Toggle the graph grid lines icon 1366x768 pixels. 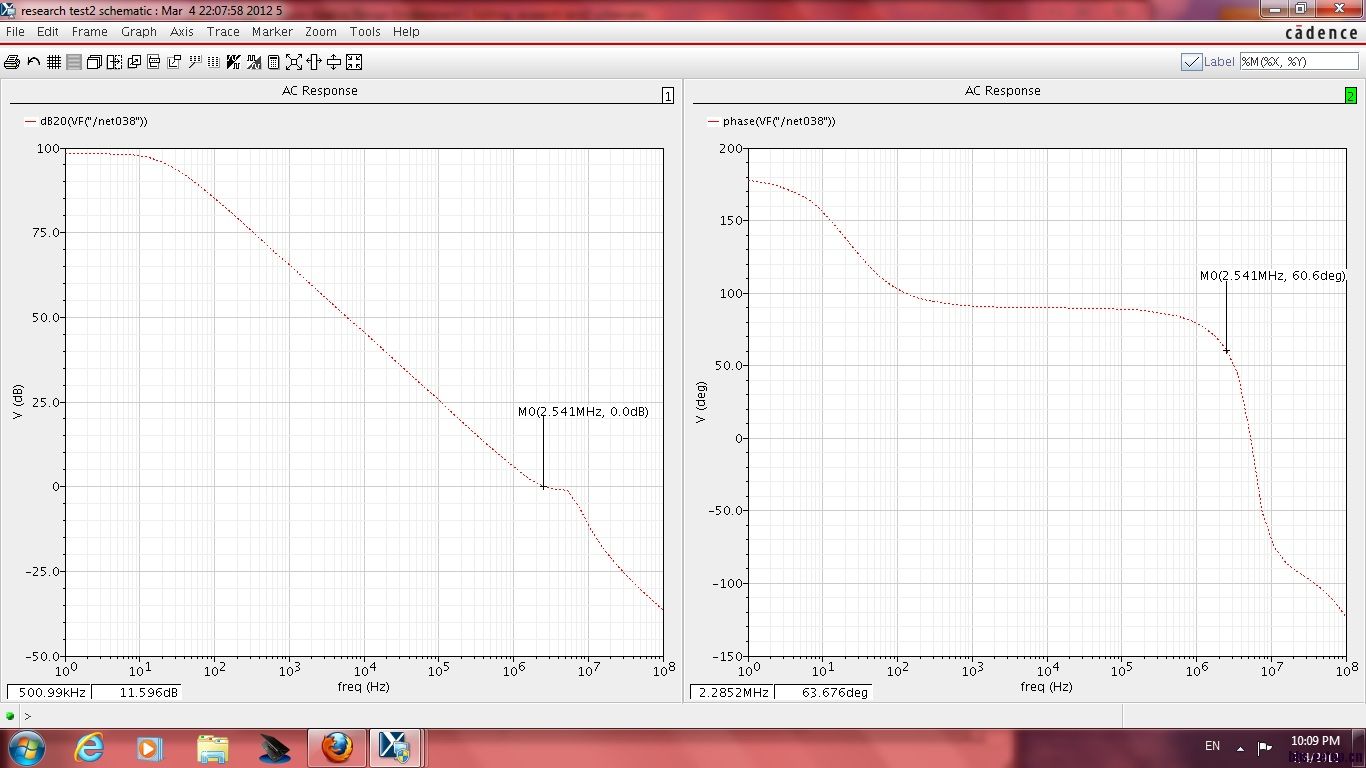tap(54, 62)
